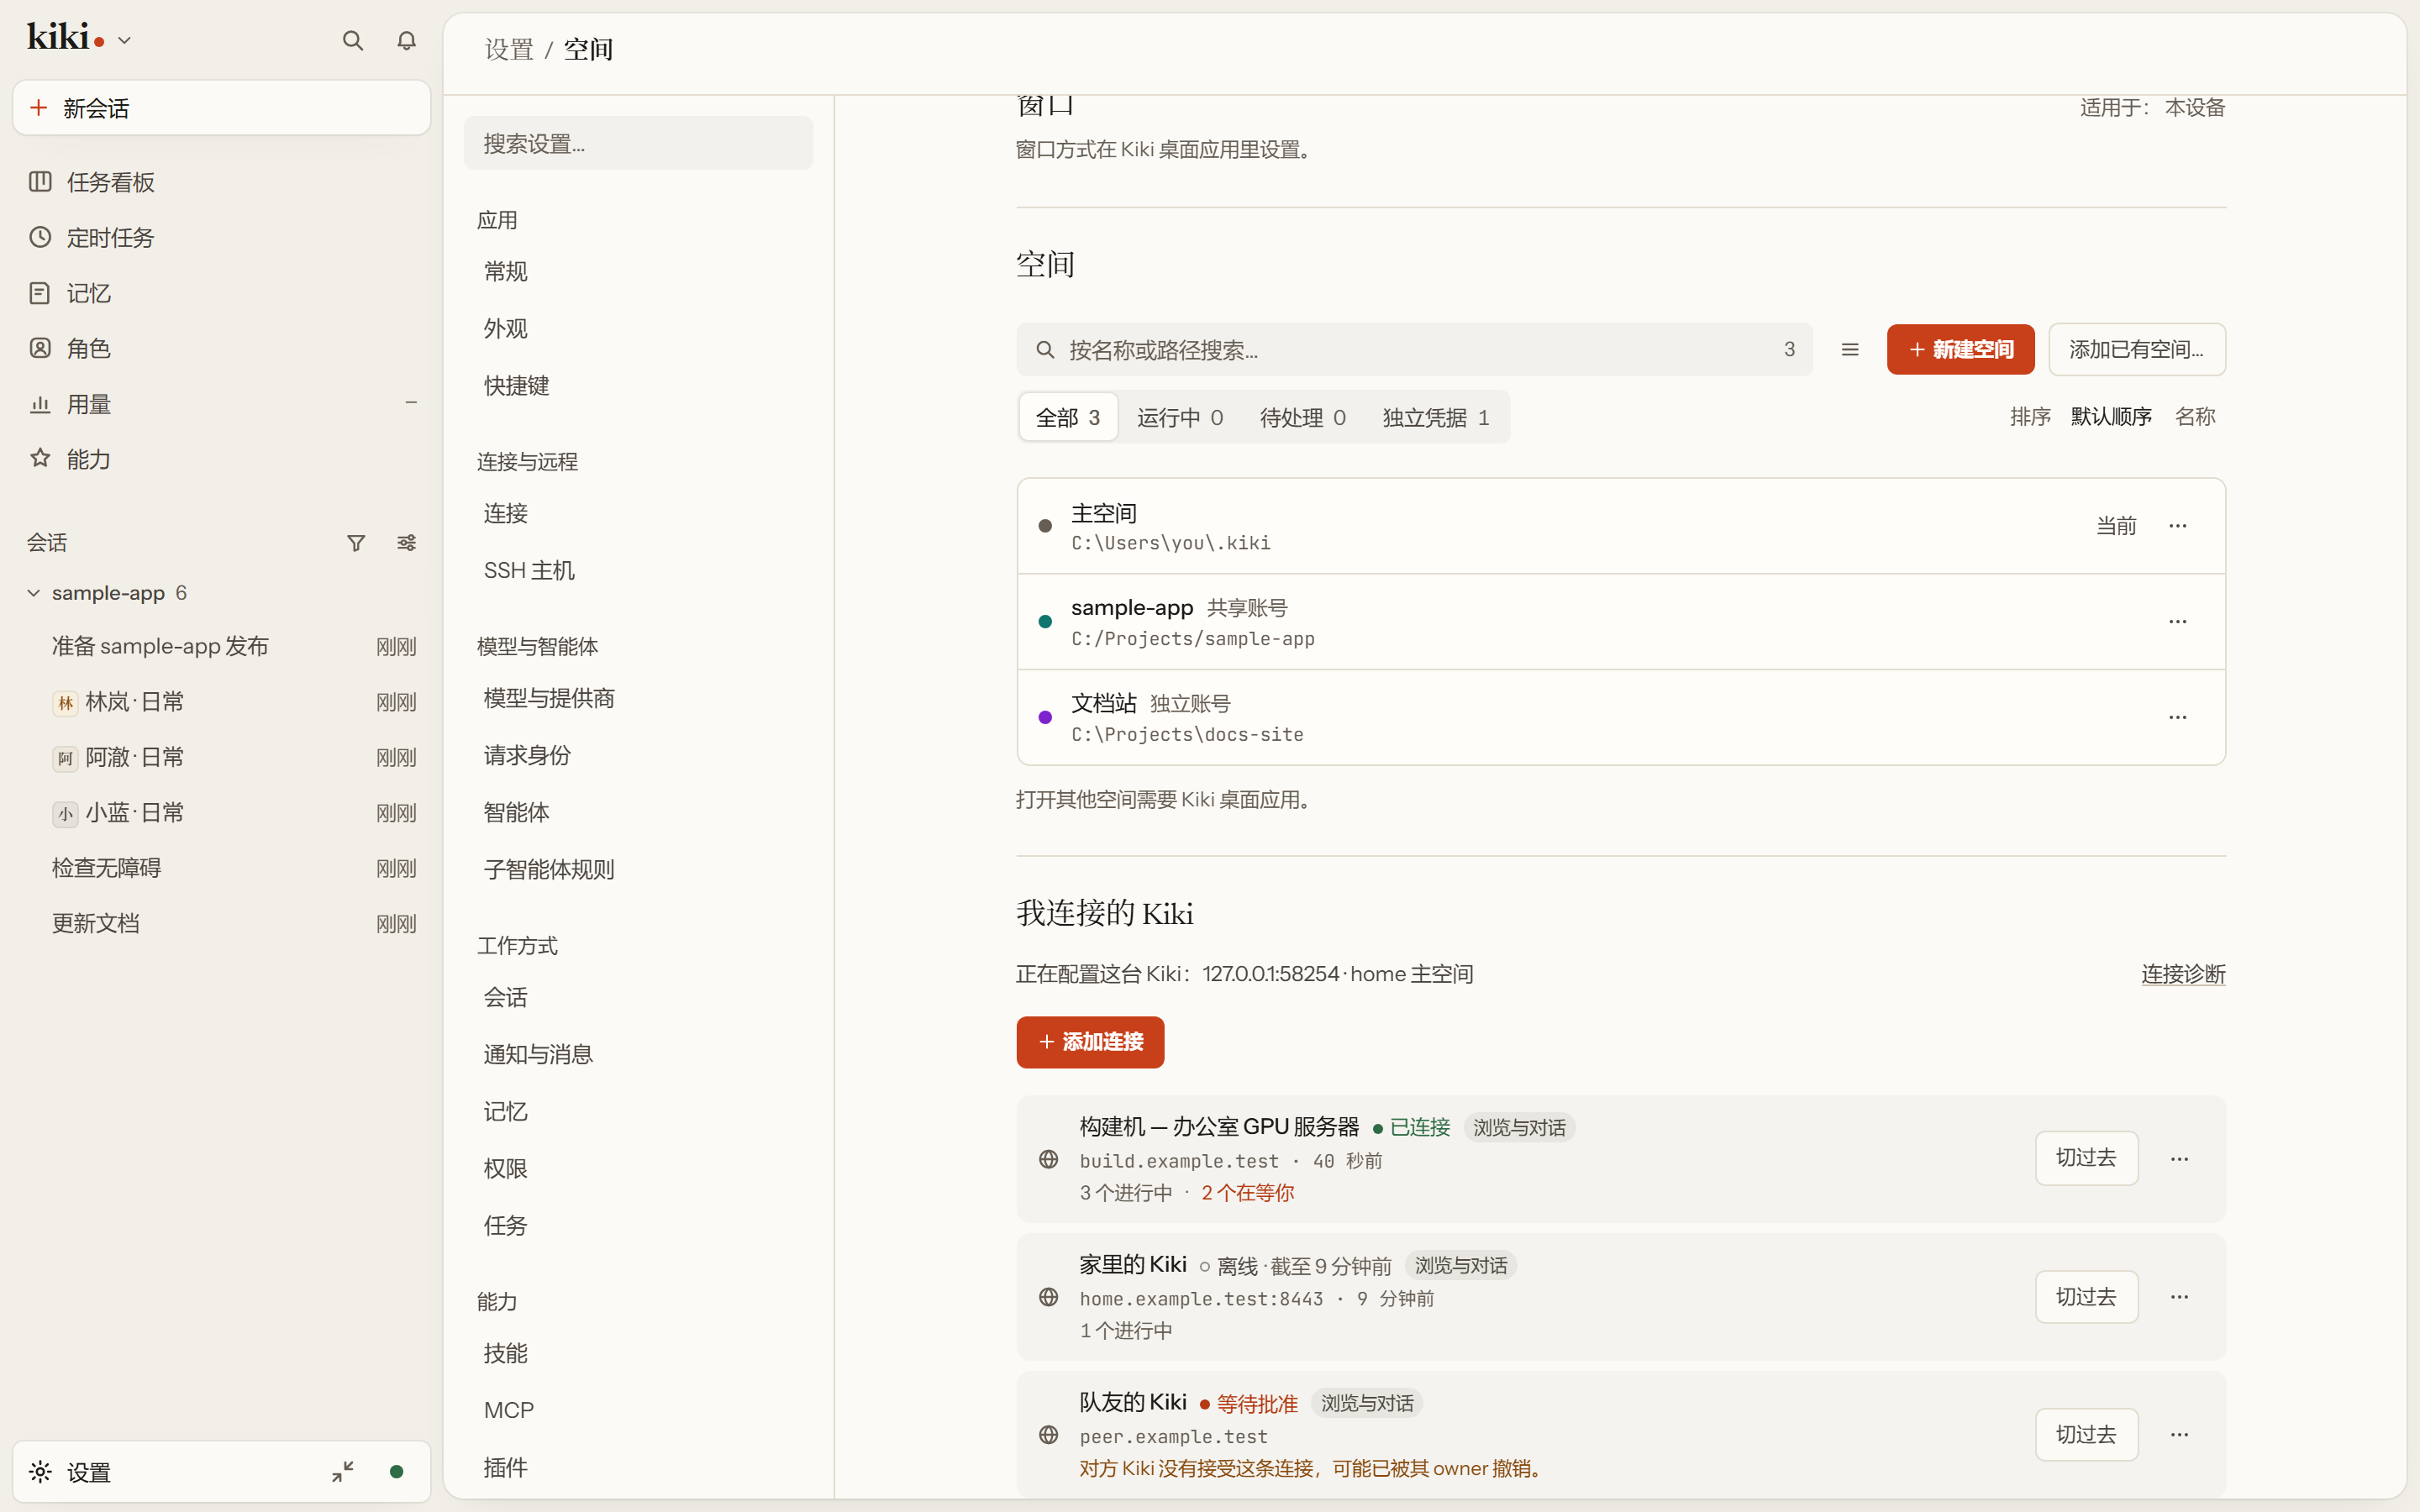Start a 新会话
Screen dimensions: 2420x1512
(221, 108)
